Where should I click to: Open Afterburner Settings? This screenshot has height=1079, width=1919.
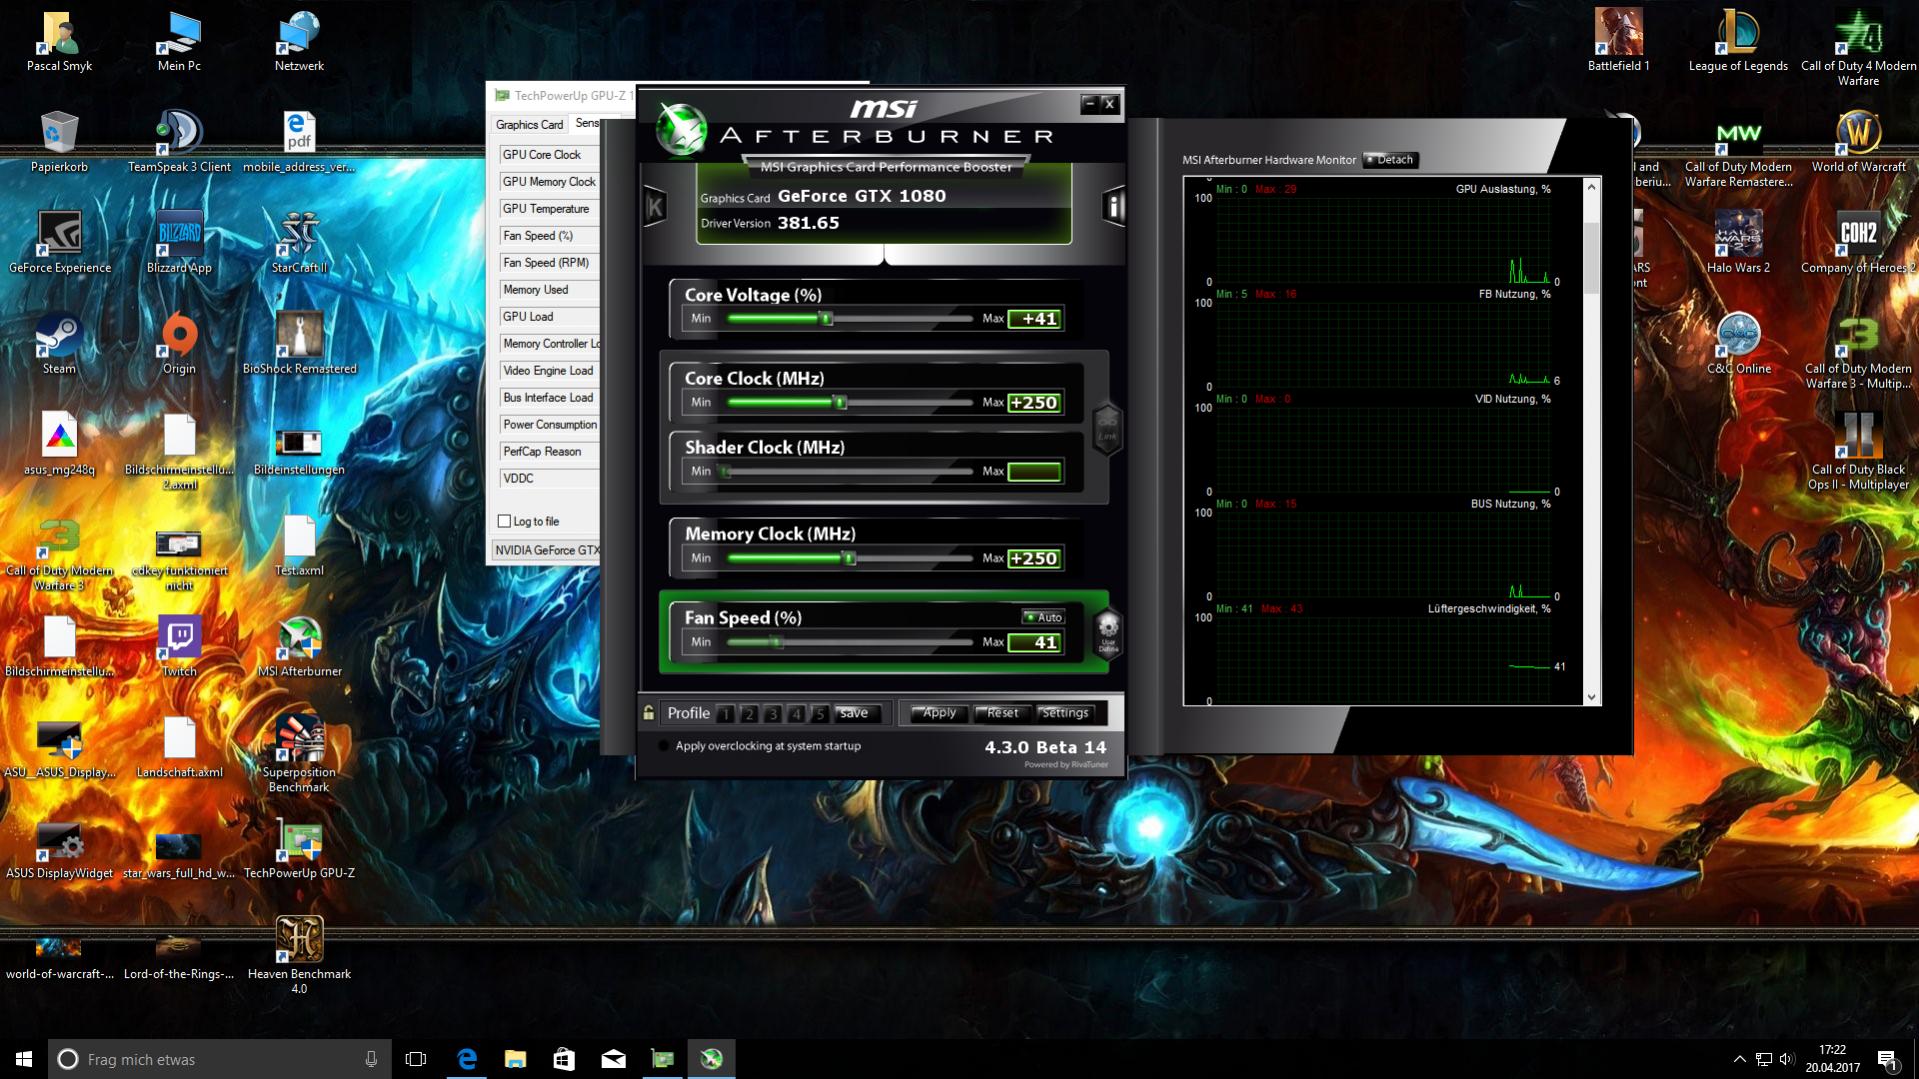click(1065, 713)
